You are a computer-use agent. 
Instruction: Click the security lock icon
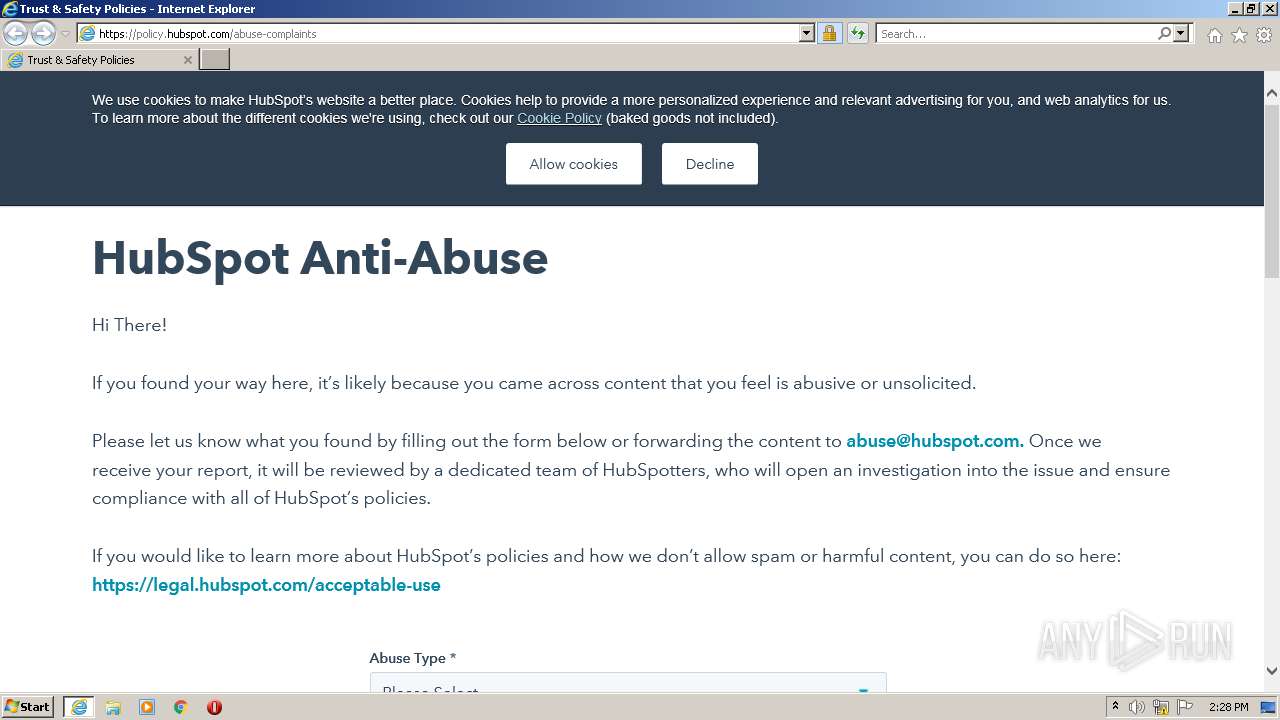point(829,34)
